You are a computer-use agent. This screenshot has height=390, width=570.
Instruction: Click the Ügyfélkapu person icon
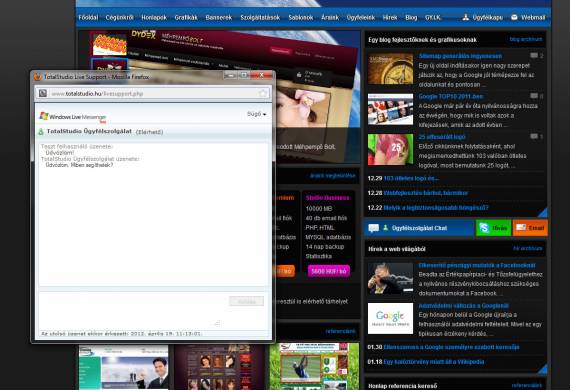(466, 17)
